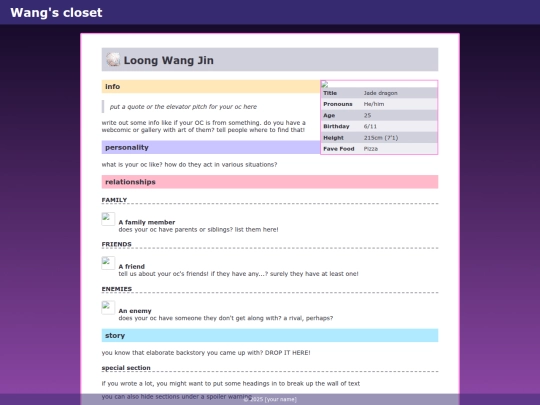Click the avatar icon beside Loong Wang Jin

pos(113,60)
